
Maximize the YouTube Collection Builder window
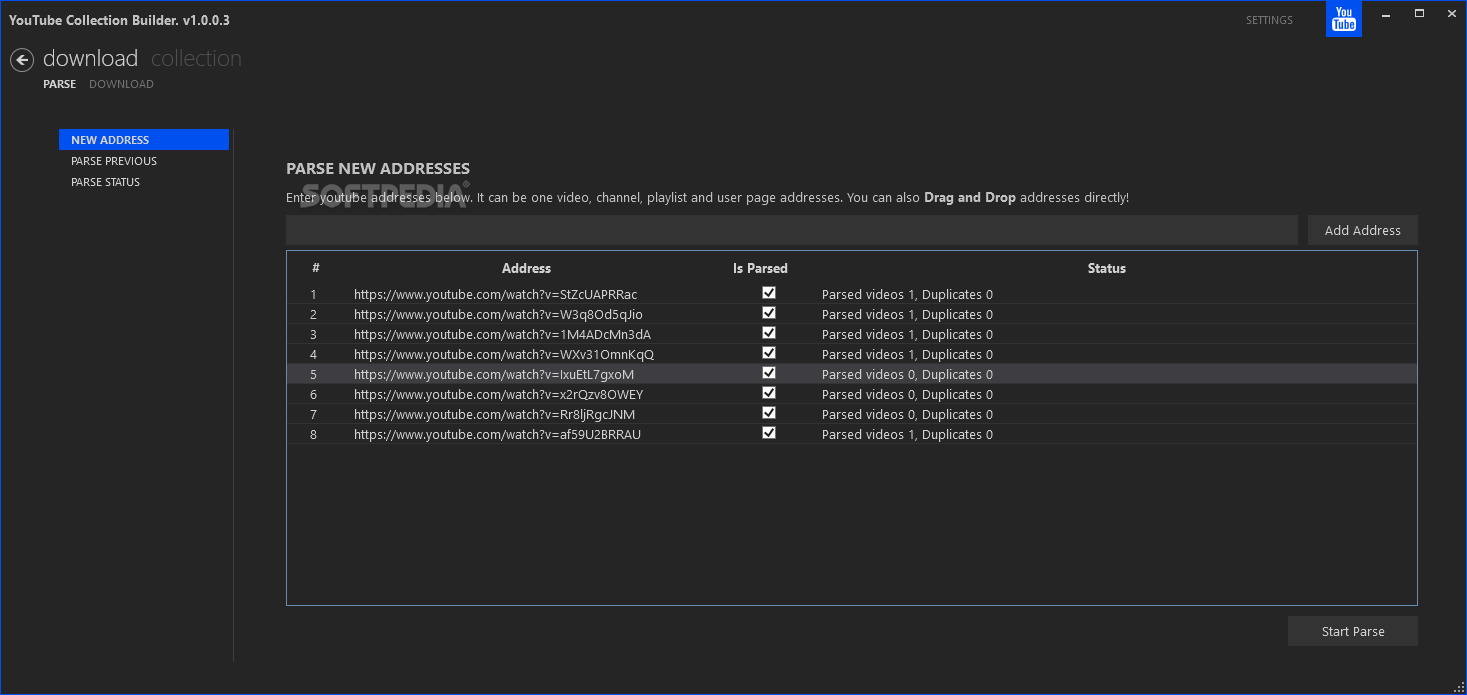[x=1418, y=14]
